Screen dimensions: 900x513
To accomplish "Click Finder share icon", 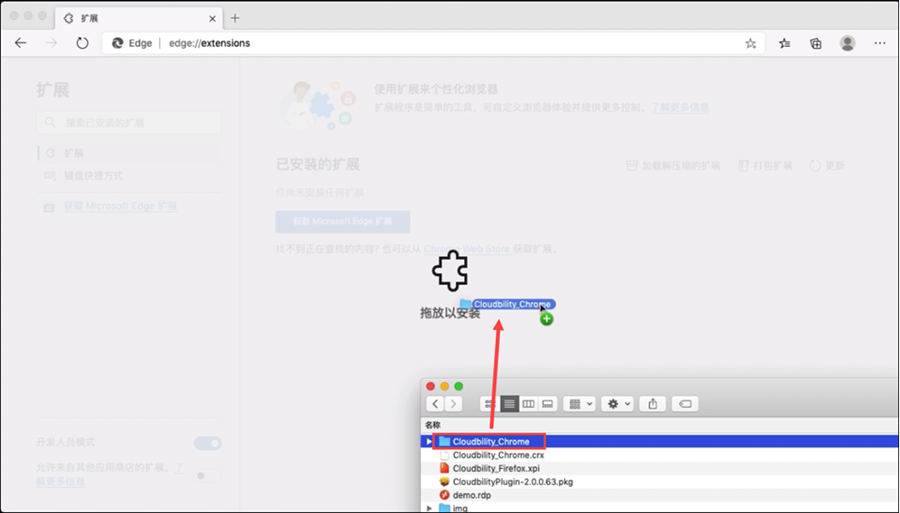I will pyautogui.click(x=653, y=404).
